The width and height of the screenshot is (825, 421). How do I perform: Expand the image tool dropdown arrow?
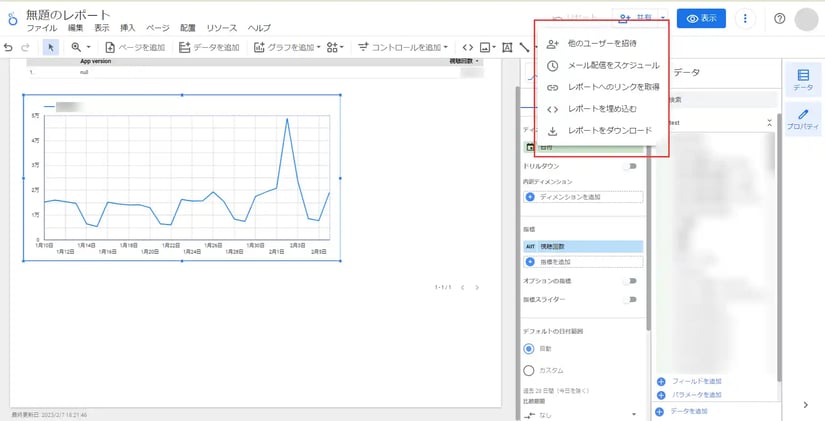point(495,47)
